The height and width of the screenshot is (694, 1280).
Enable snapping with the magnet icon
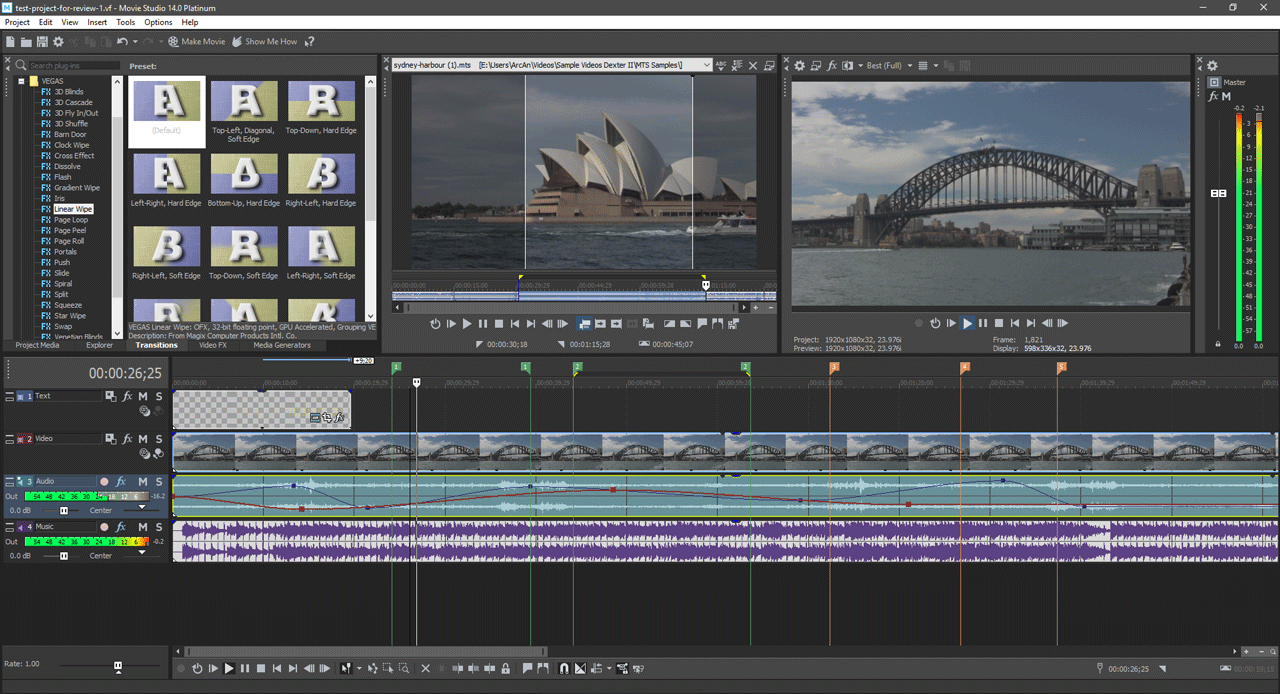[564, 669]
